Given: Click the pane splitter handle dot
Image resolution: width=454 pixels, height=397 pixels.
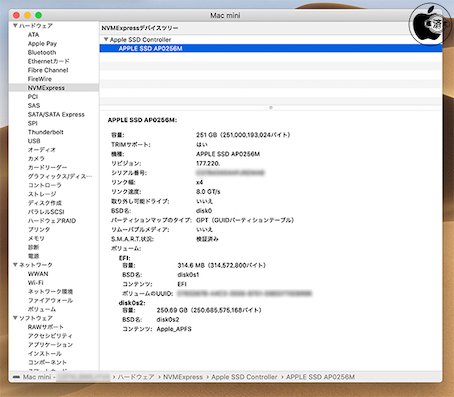Looking at the screenshot, I should tap(271, 107).
